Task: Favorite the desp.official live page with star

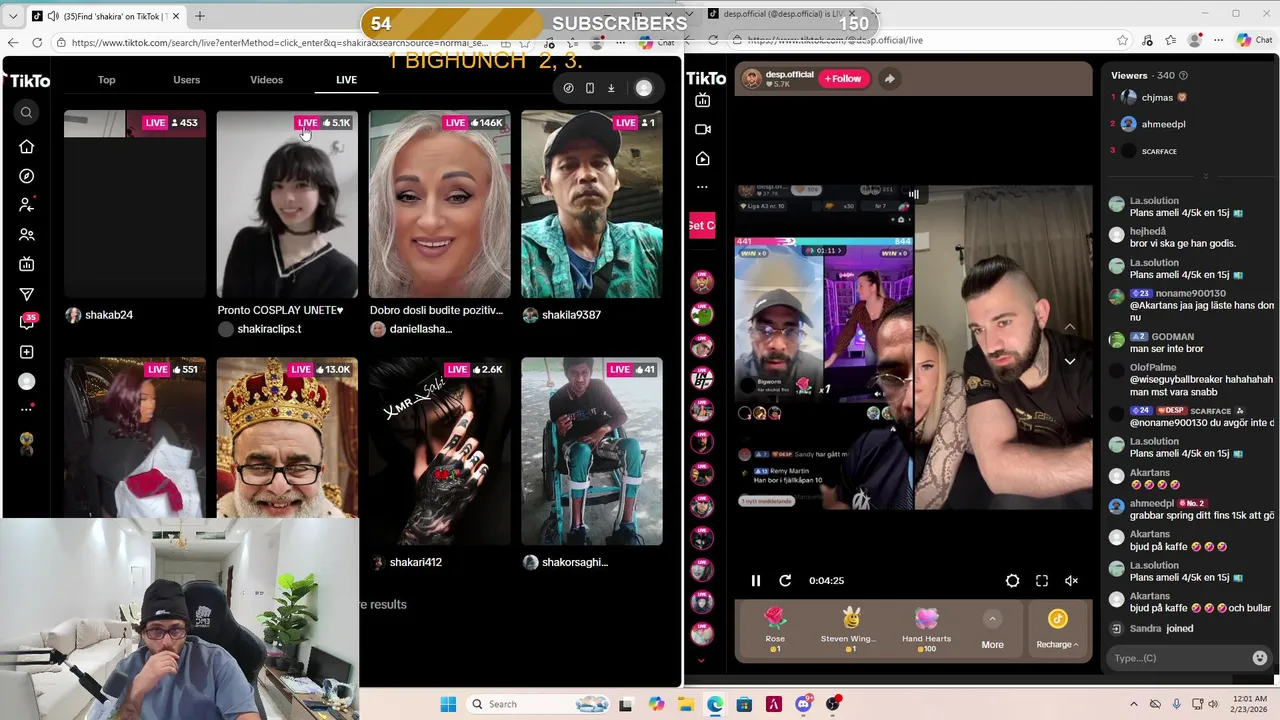Action: [x=1122, y=40]
